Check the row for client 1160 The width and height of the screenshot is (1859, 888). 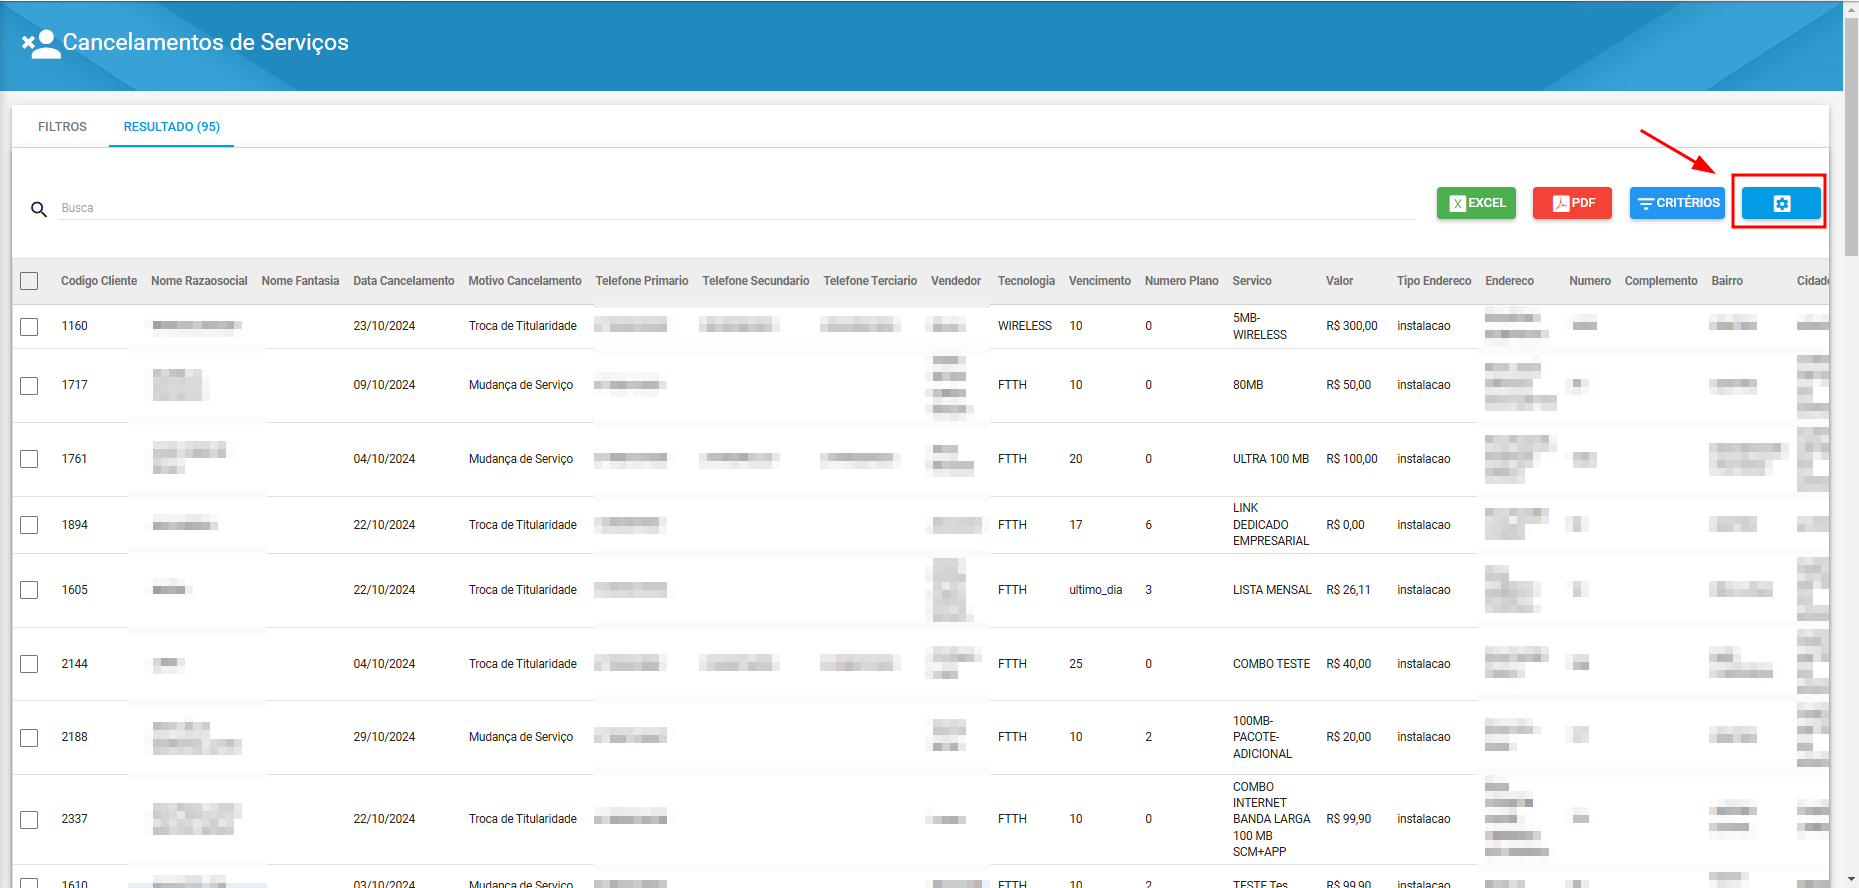point(29,326)
